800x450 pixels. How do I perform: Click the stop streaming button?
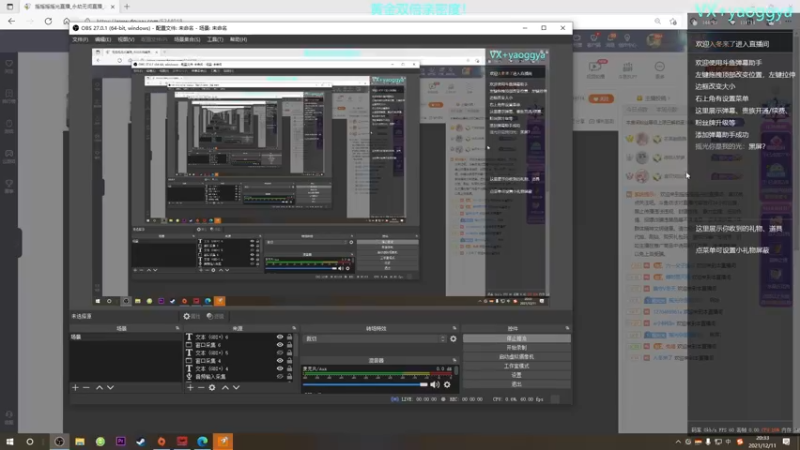pos(516,338)
